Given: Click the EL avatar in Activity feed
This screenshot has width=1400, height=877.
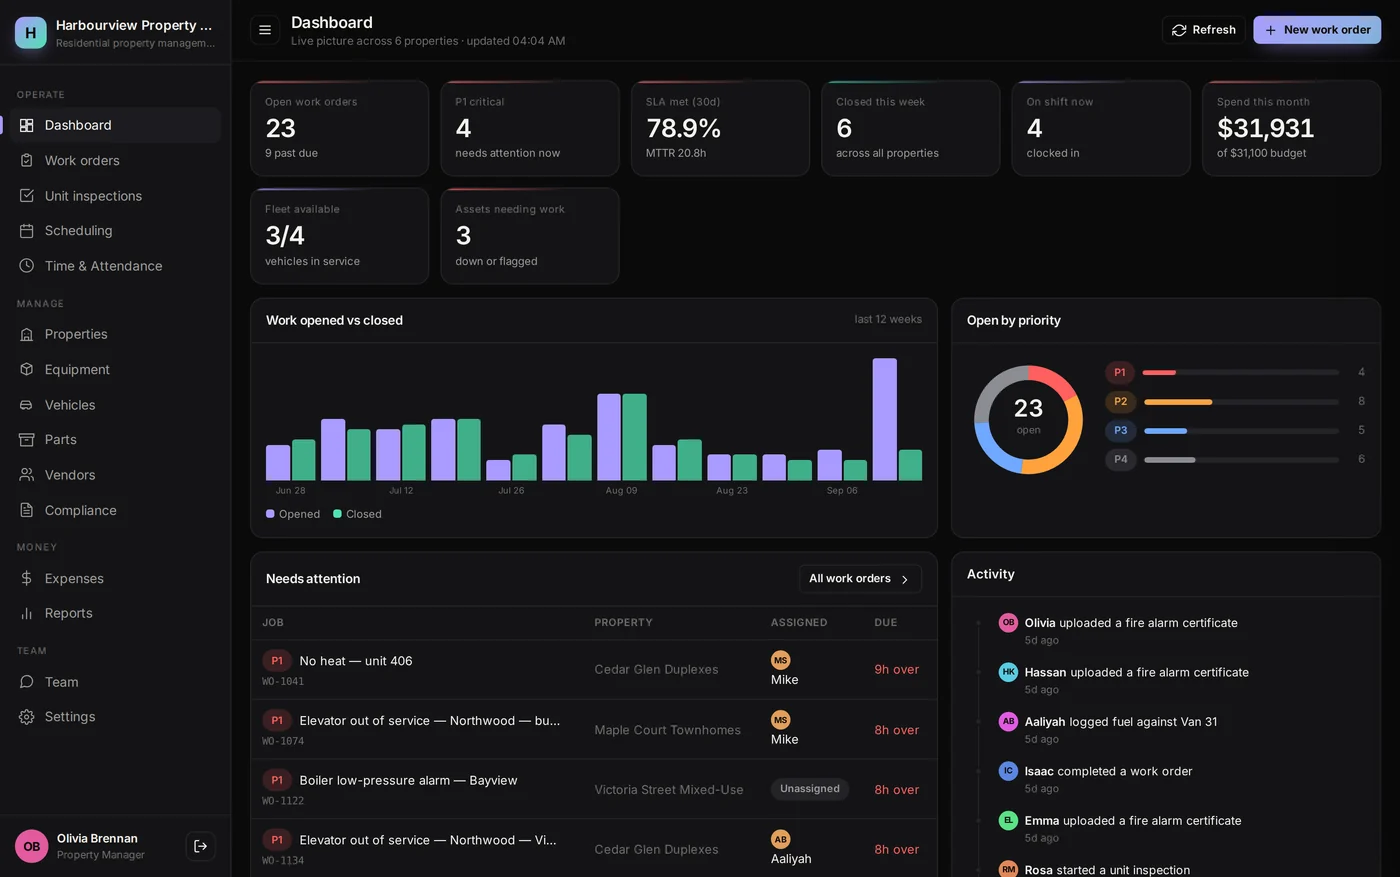Looking at the screenshot, I should click(x=1008, y=820).
